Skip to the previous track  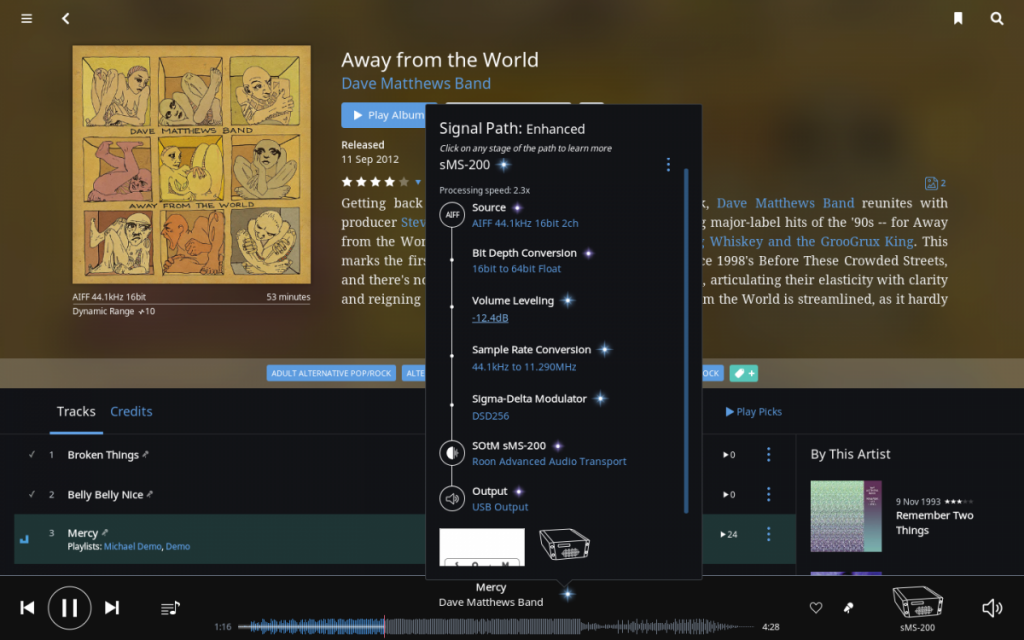(27, 608)
